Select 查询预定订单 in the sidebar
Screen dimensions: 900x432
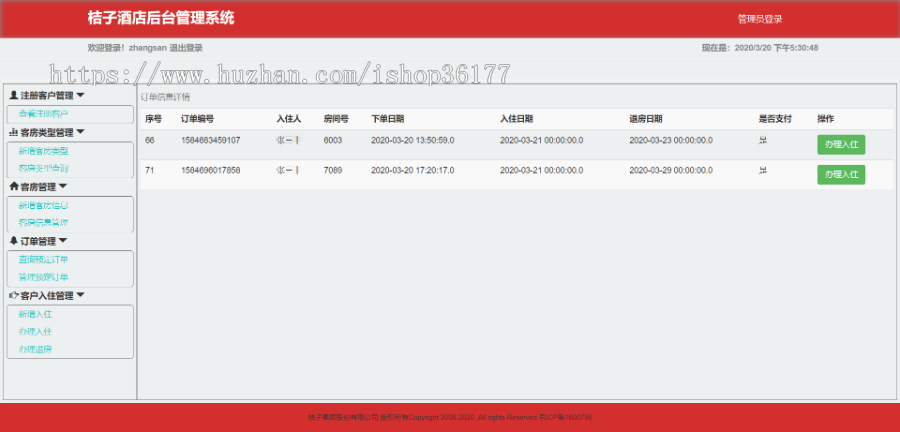pyautogui.click(x=44, y=260)
